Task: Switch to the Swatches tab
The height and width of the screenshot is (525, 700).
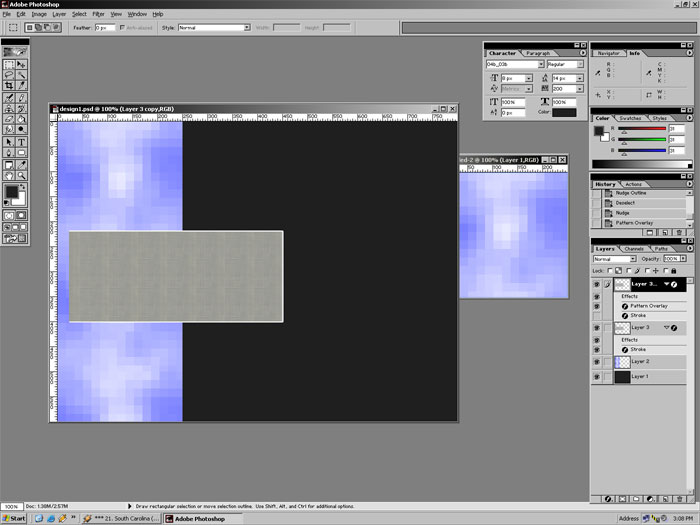Action: click(x=632, y=118)
